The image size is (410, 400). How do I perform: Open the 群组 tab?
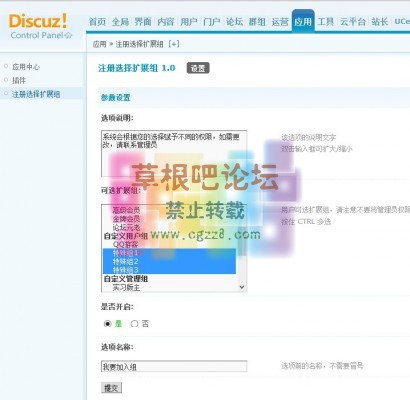coord(257,22)
